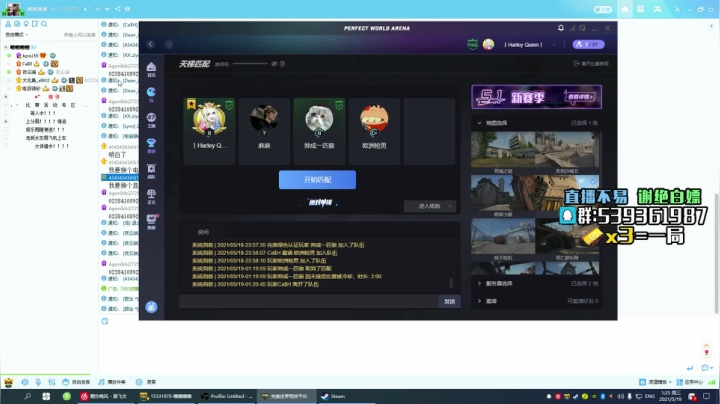Open the music accompaniment button in bottom bar

coord(112,382)
